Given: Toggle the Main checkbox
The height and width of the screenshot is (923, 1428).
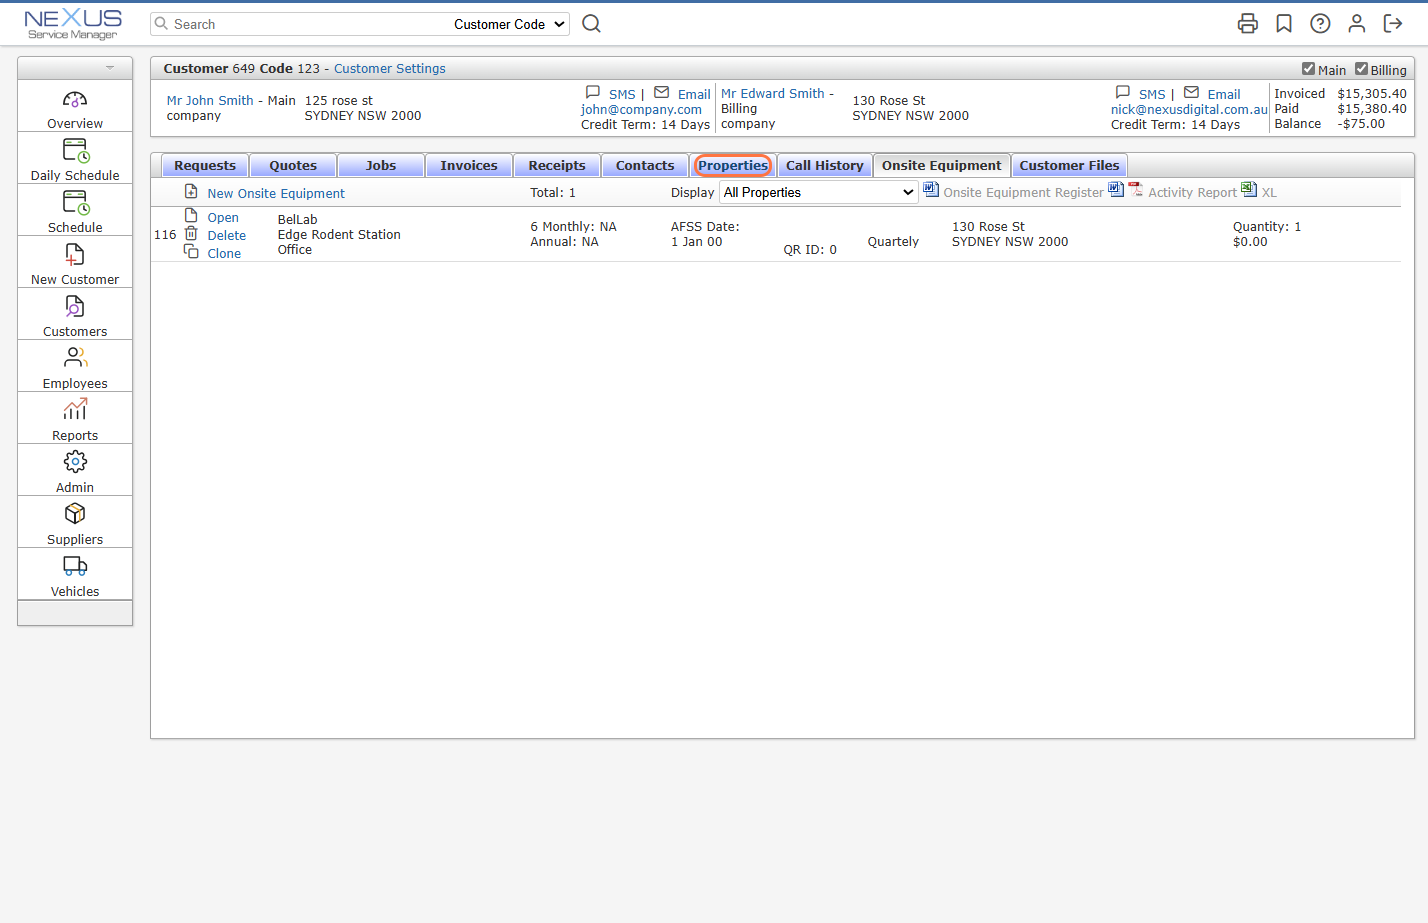Looking at the screenshot, I should (x=1308, y=69).
